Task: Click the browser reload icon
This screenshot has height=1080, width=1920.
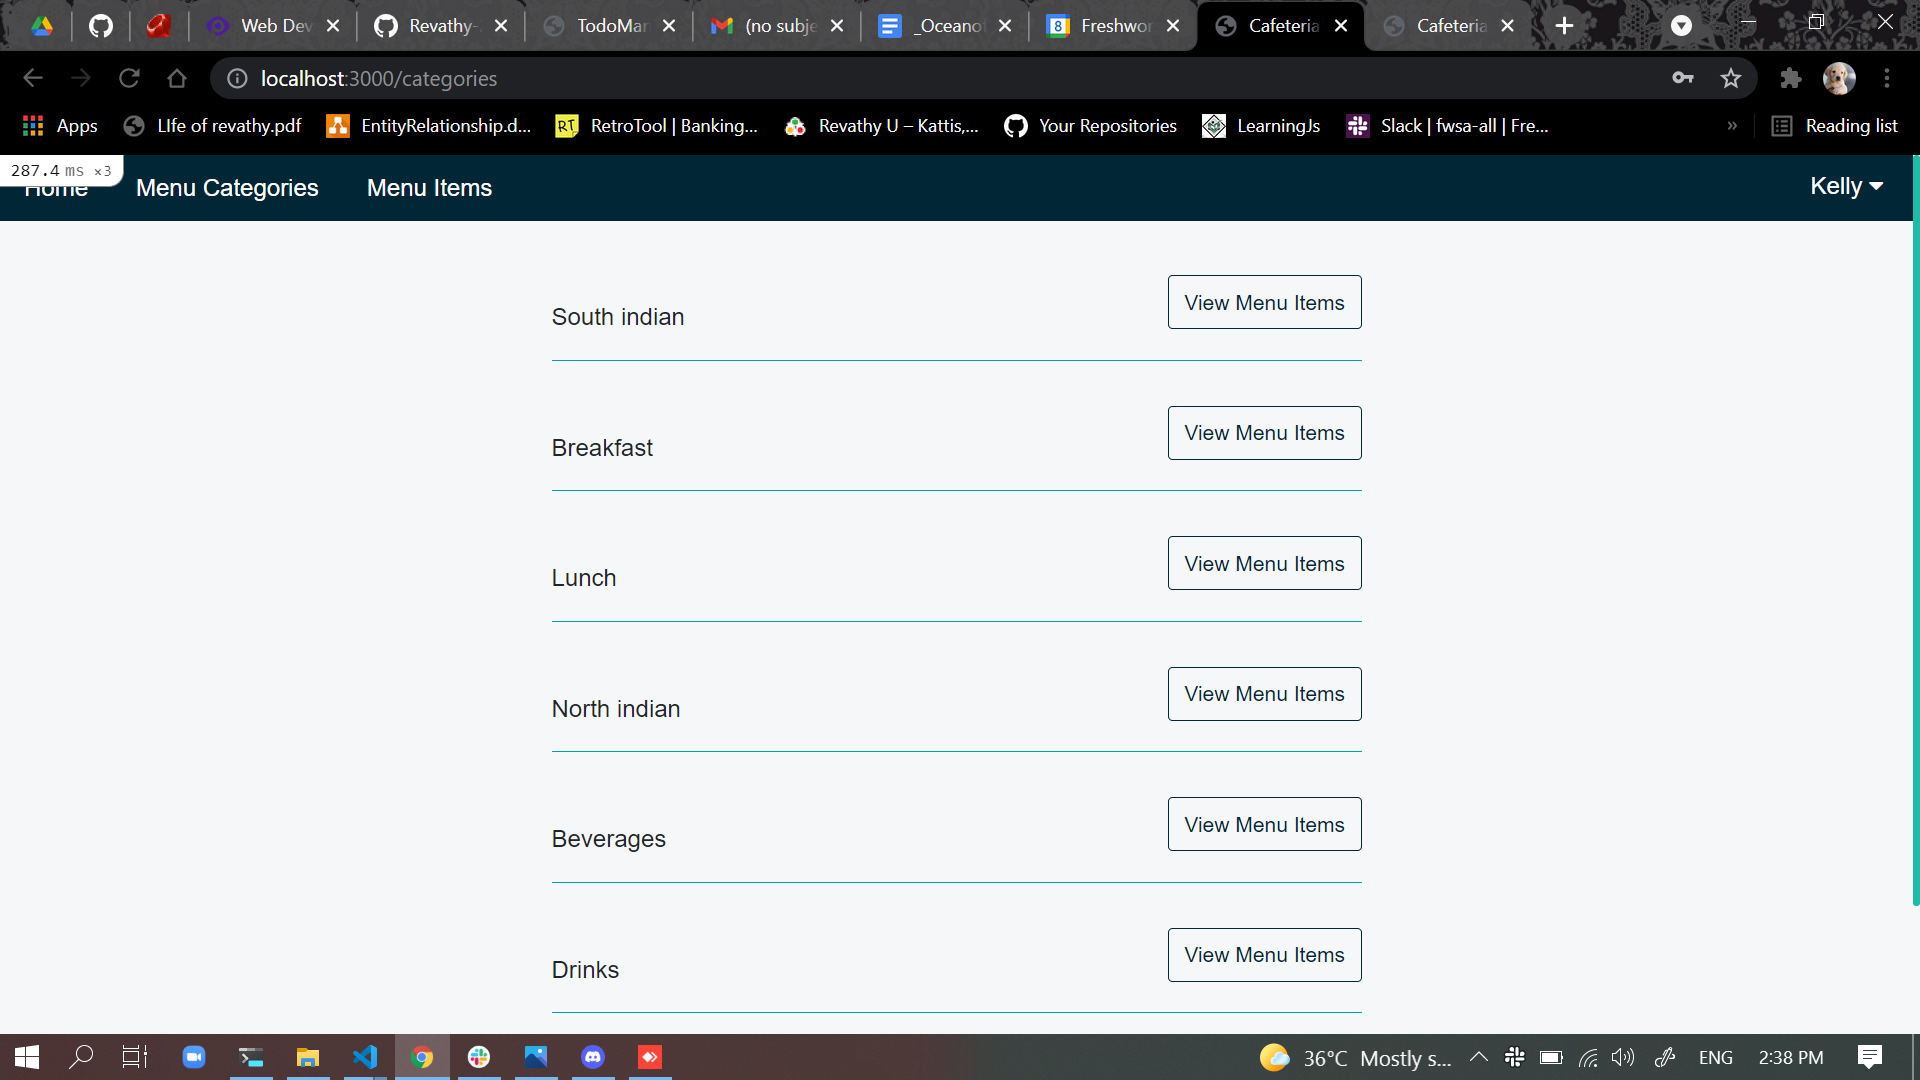Action: [x=129, y=78]
